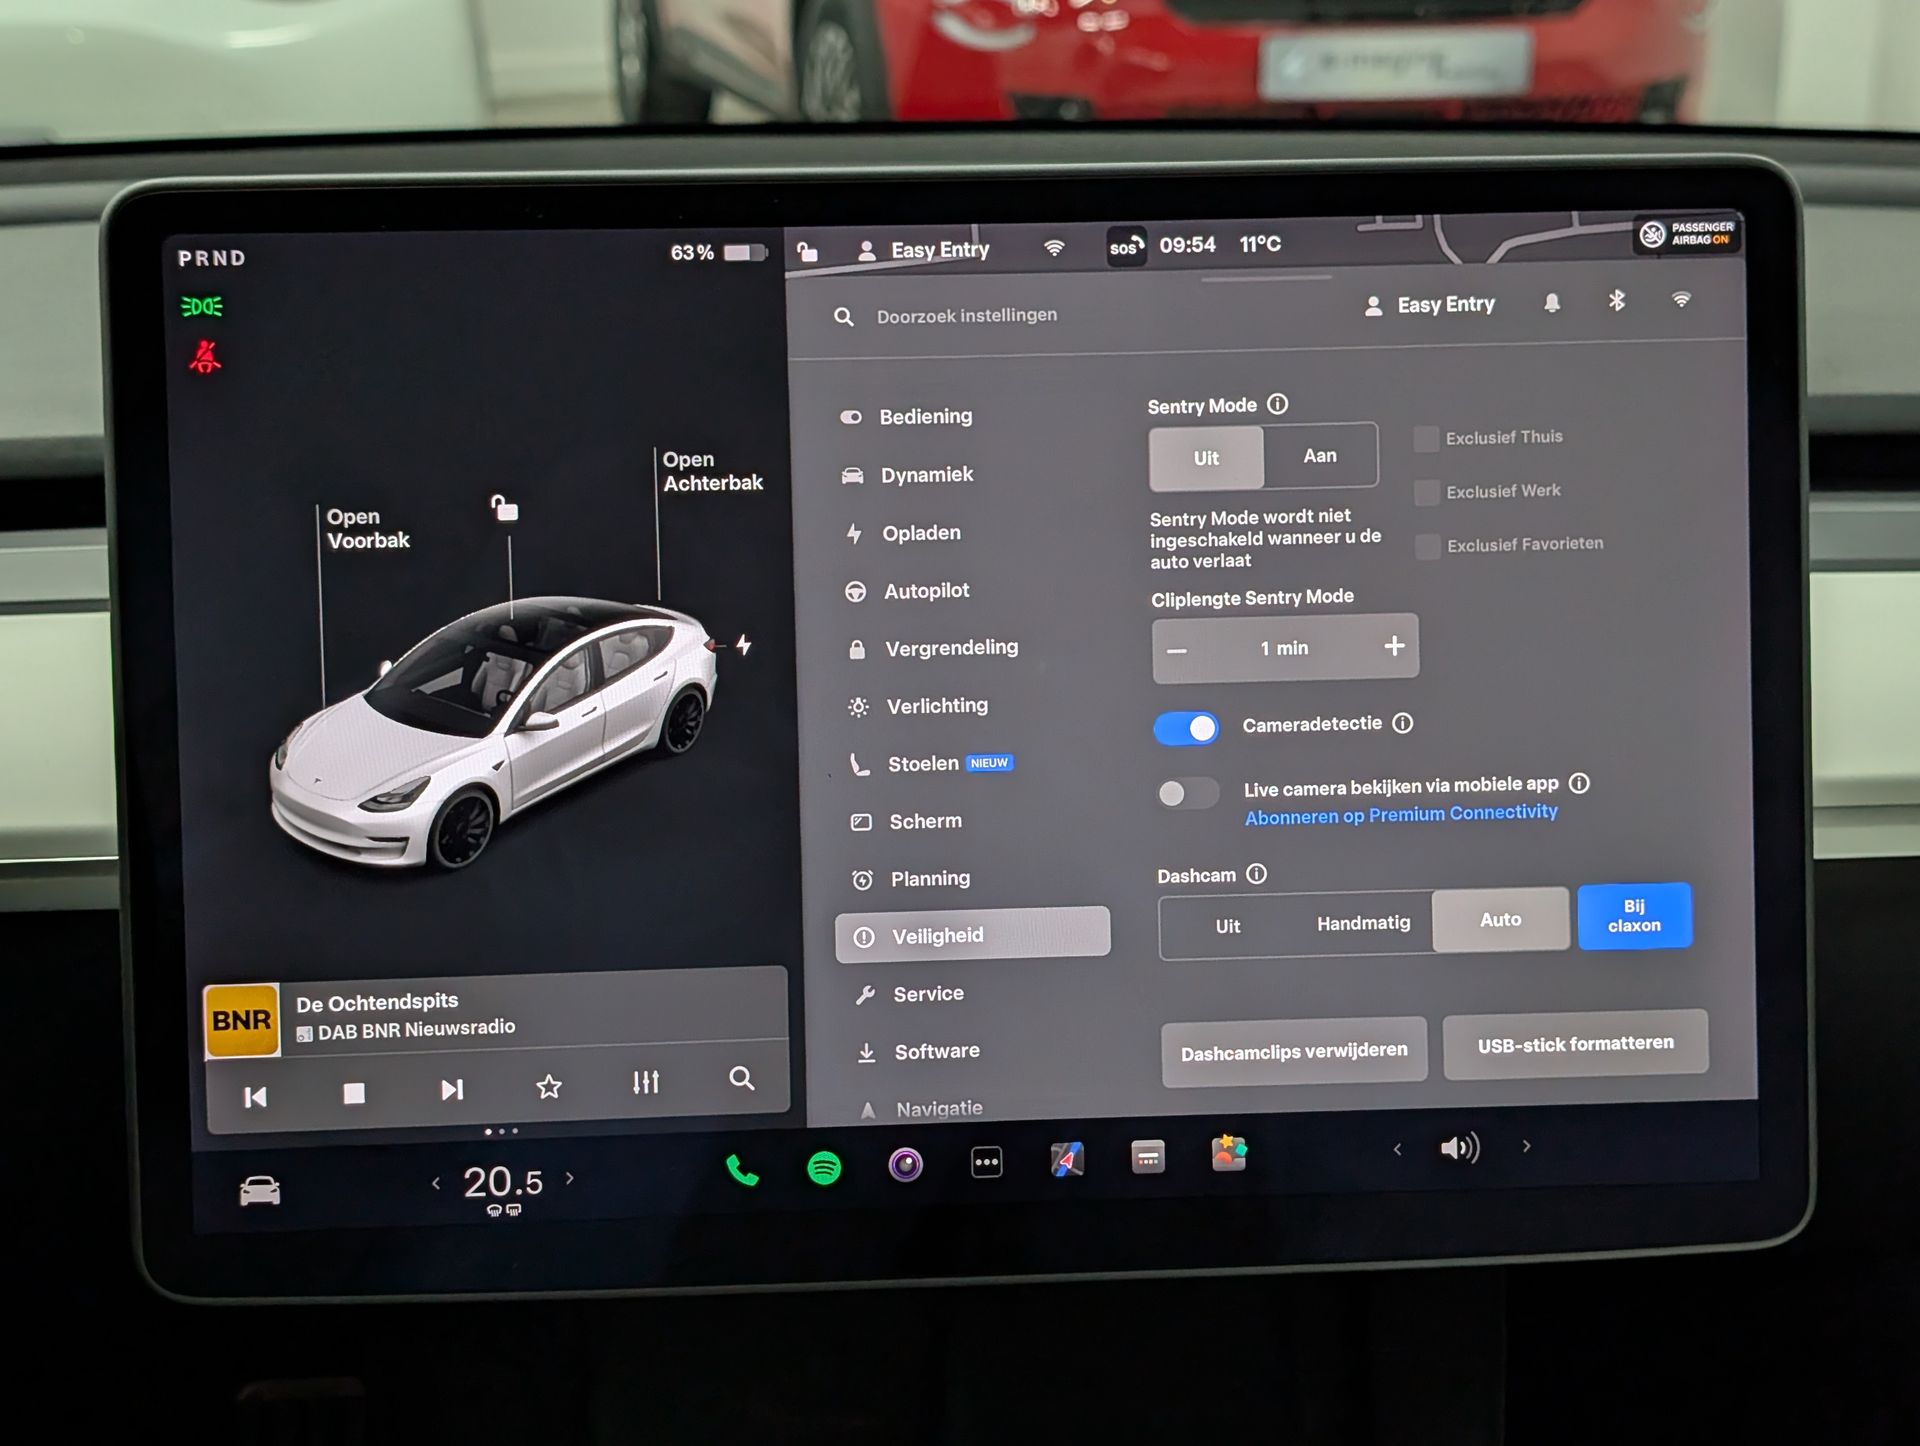1920x1446 pixels.
Task: Increase Sentry clip length with plus
Action: pos(1394,646)
